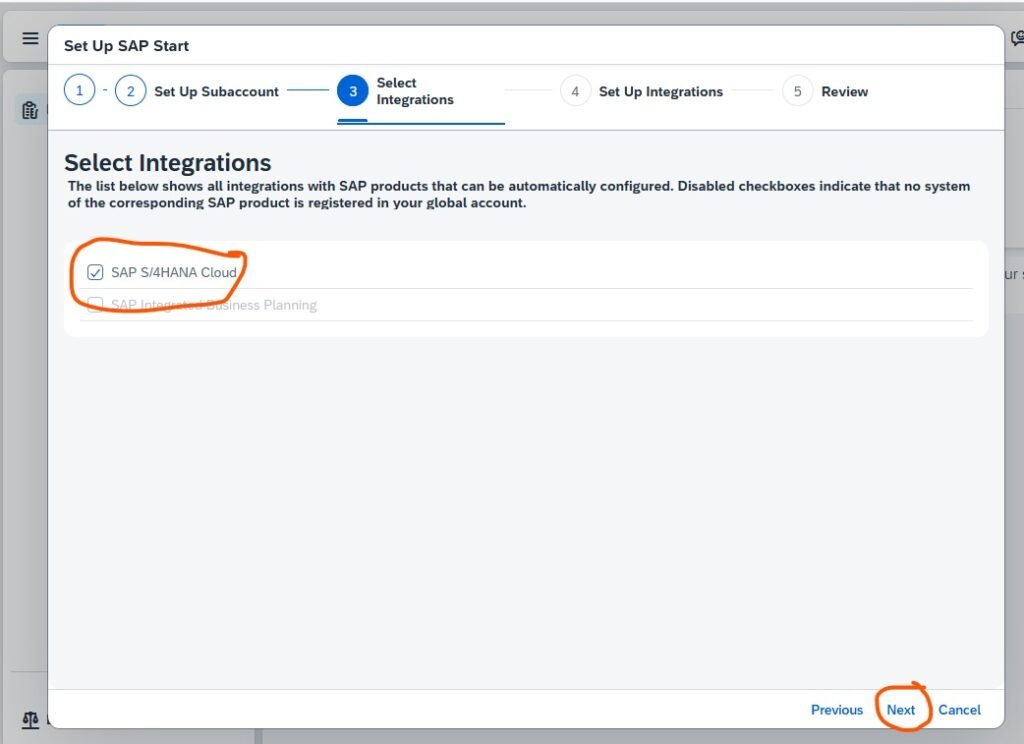Click the step 5 circle icon

(x=797, y=91)
